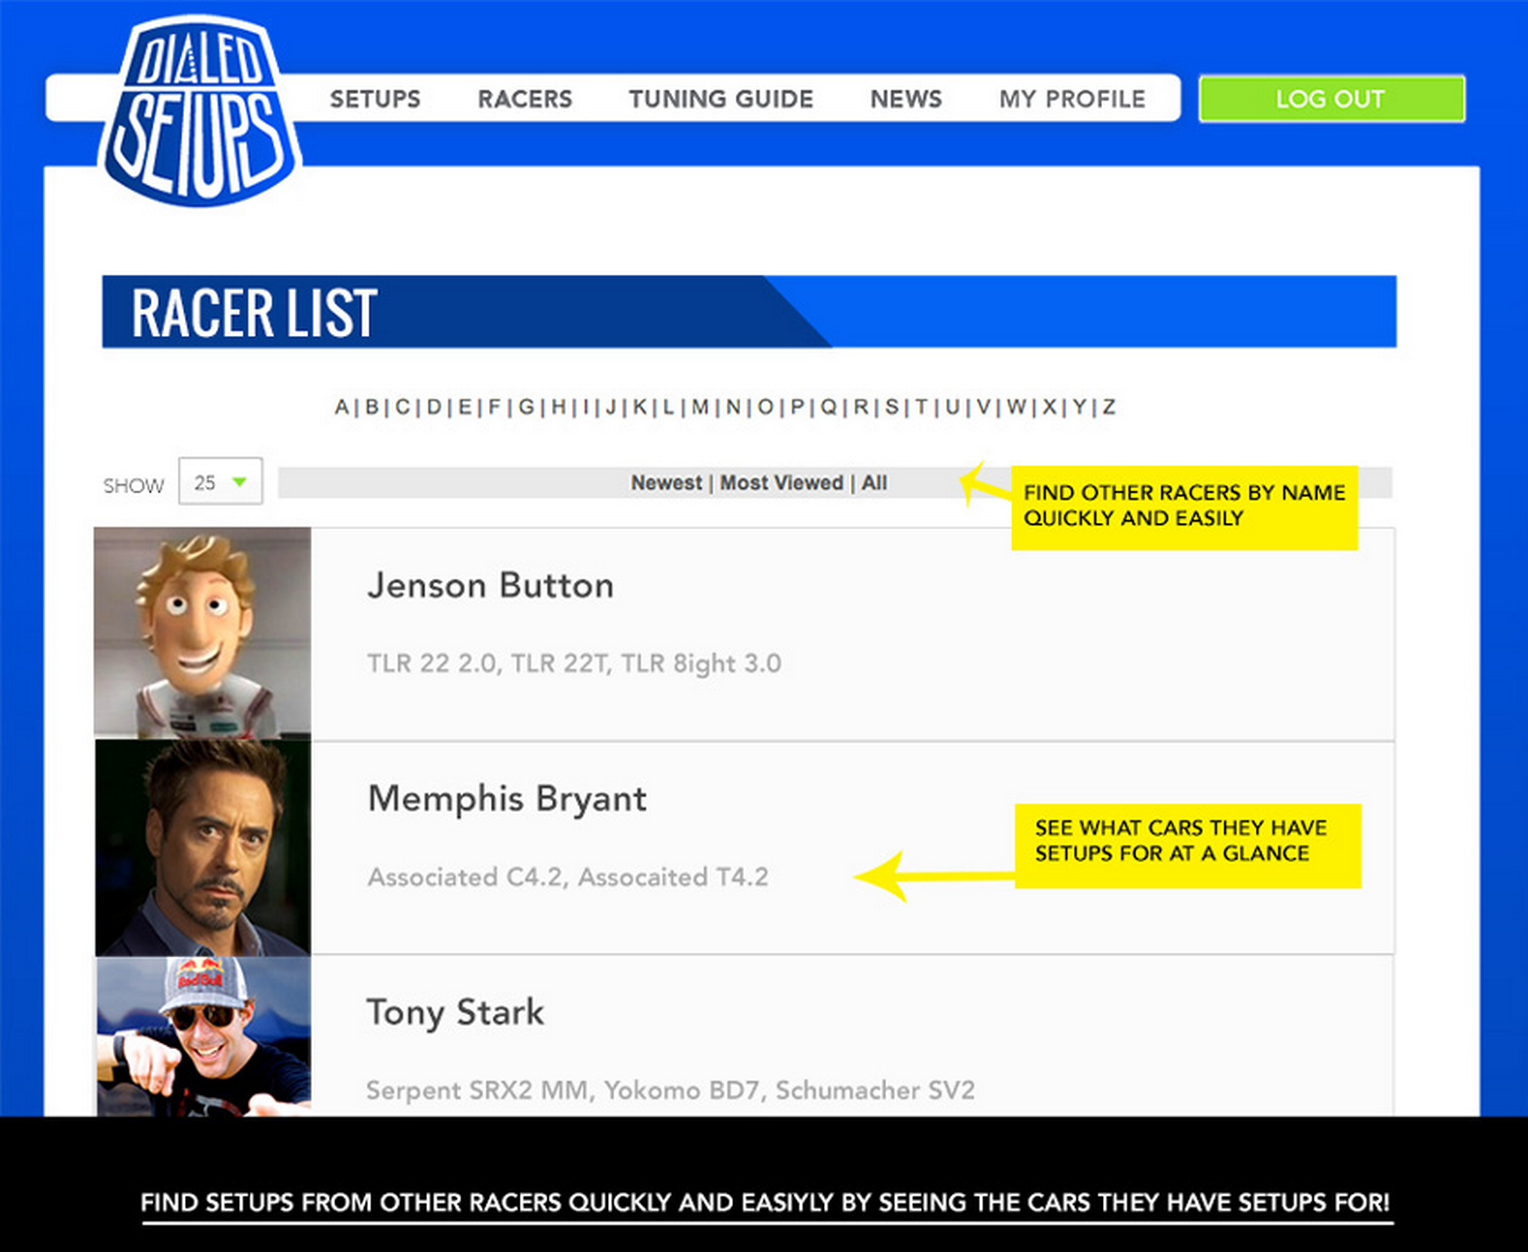1528x1252 pixels.
Task: Open the SETUPS menu item
Action: pos(375,99)
